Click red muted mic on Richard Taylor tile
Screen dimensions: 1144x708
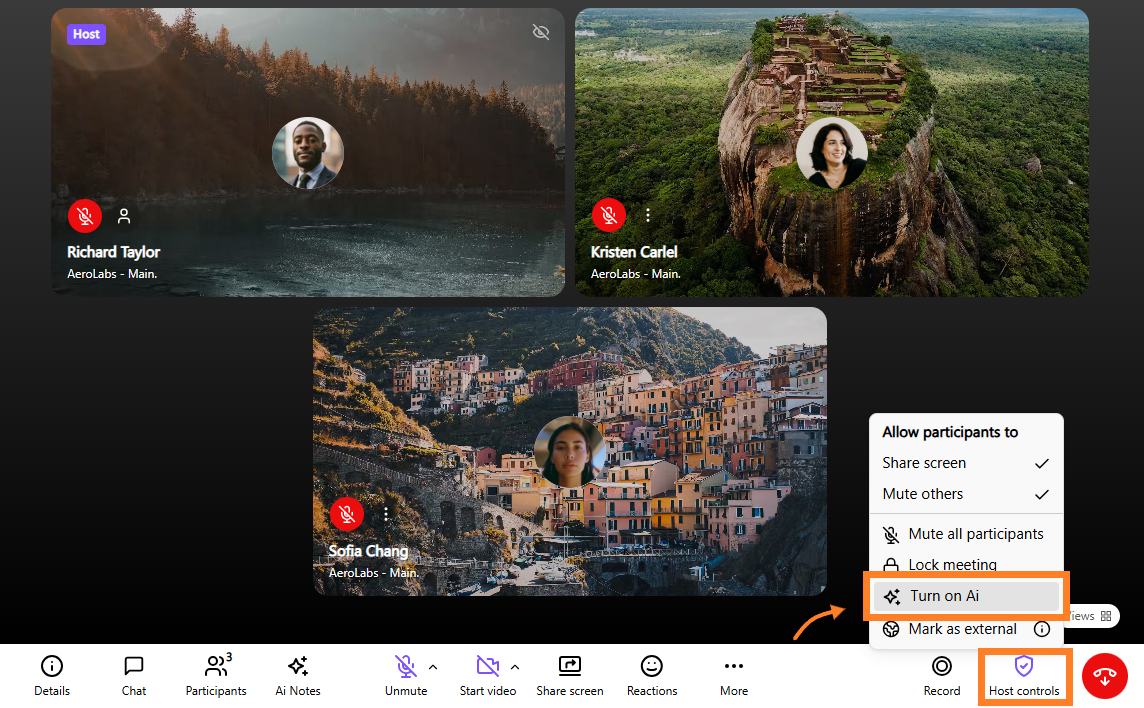pos(85,215)
